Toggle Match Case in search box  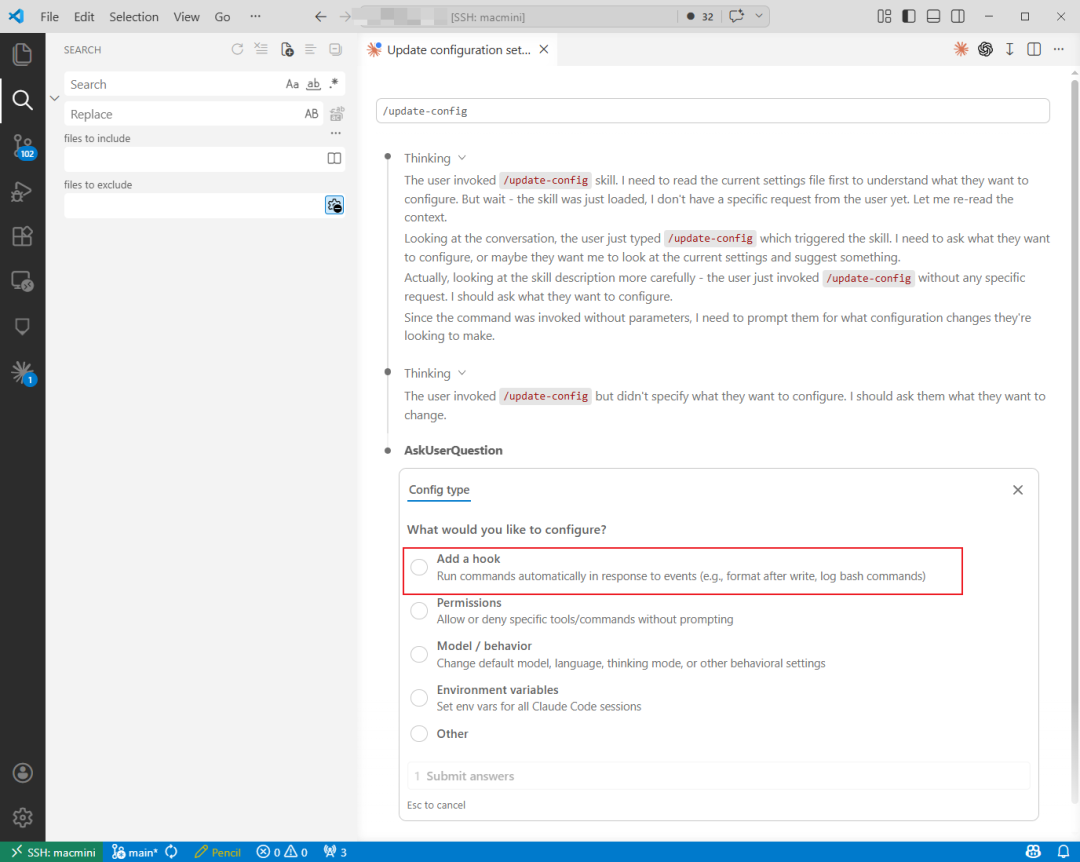(292, 84)
